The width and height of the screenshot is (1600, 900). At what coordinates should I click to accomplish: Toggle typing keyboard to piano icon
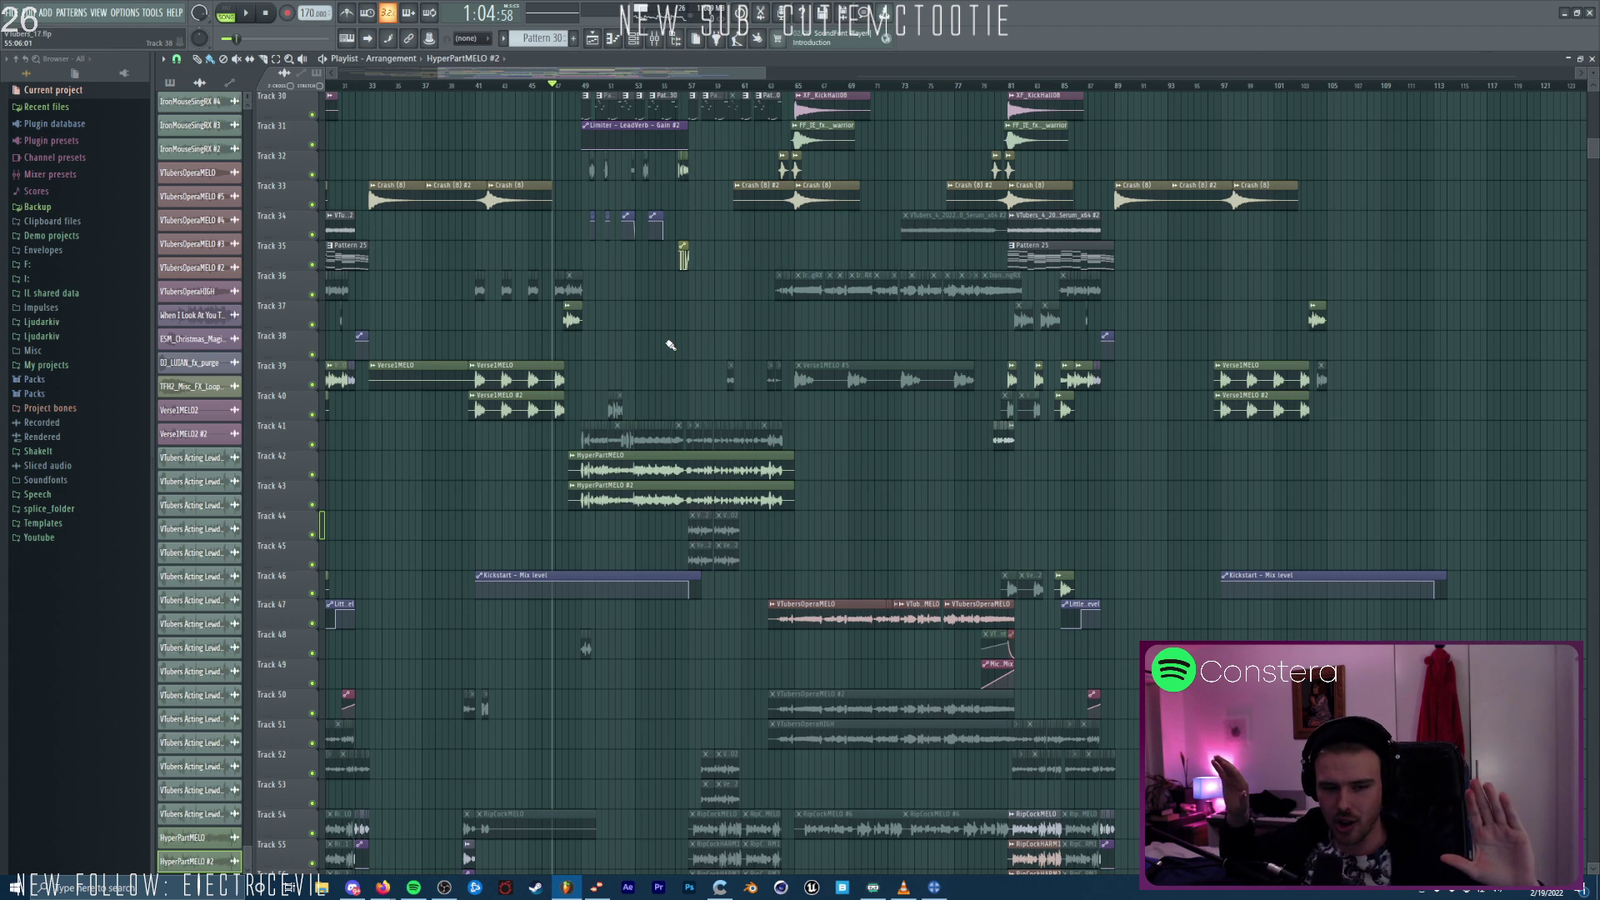pyautogui.click(x=346, y=38)
